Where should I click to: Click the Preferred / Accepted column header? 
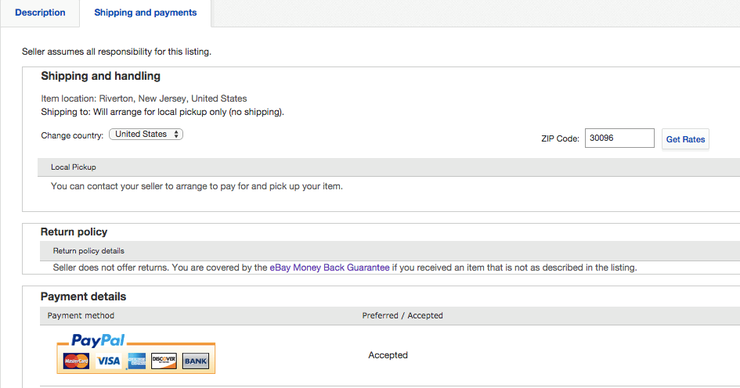coord(403,315)
